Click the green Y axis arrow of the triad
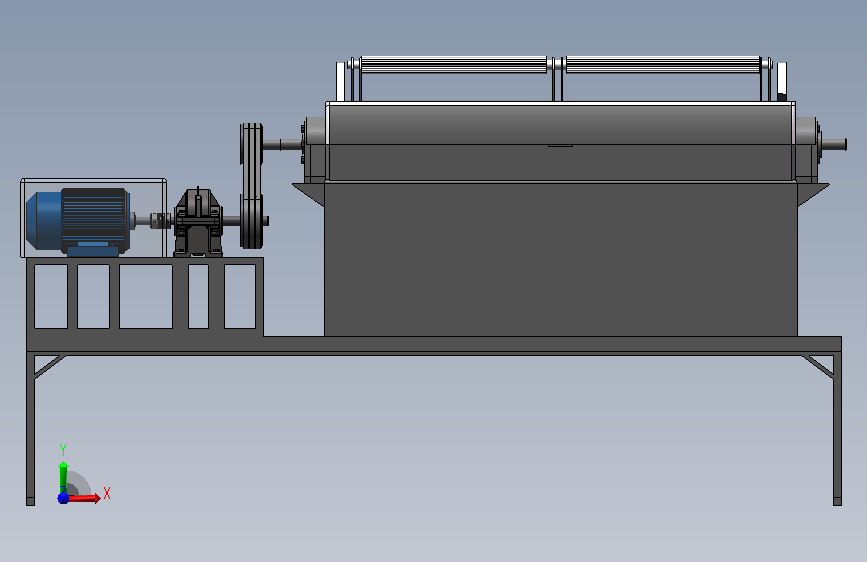Image resolution: width=867 pixels, height=562 pixels. (x=63, y=477)
